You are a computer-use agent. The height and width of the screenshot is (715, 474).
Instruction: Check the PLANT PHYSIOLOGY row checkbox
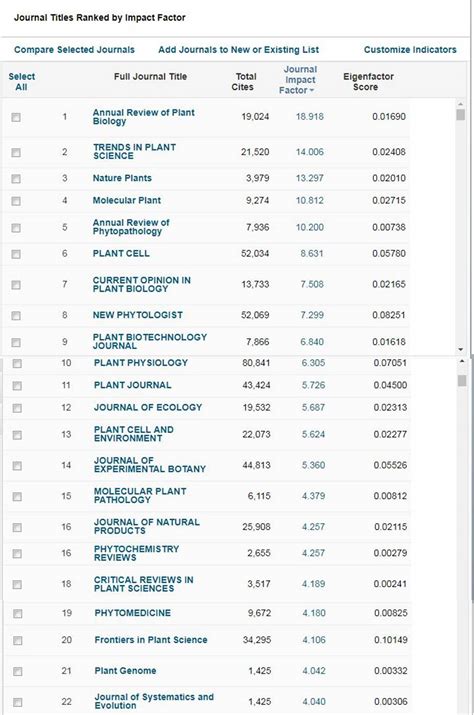point(17,363)
